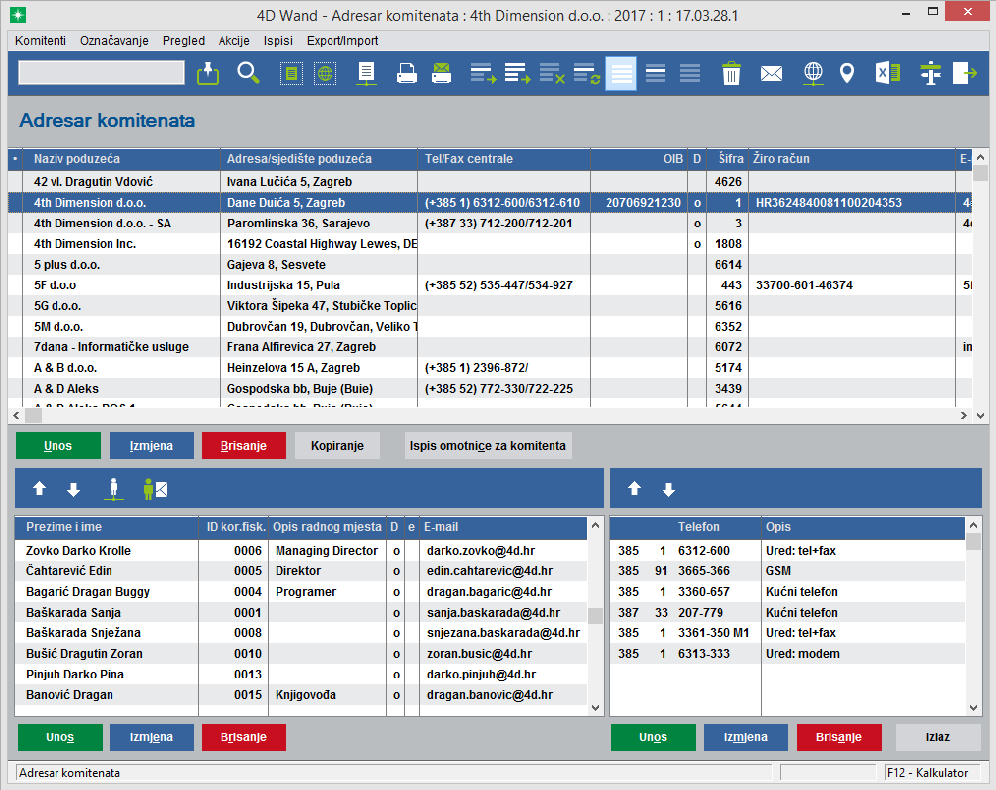The image size is (996, 790).
Task: Click the list with green X icon
Action: click(x=552, y=73)
